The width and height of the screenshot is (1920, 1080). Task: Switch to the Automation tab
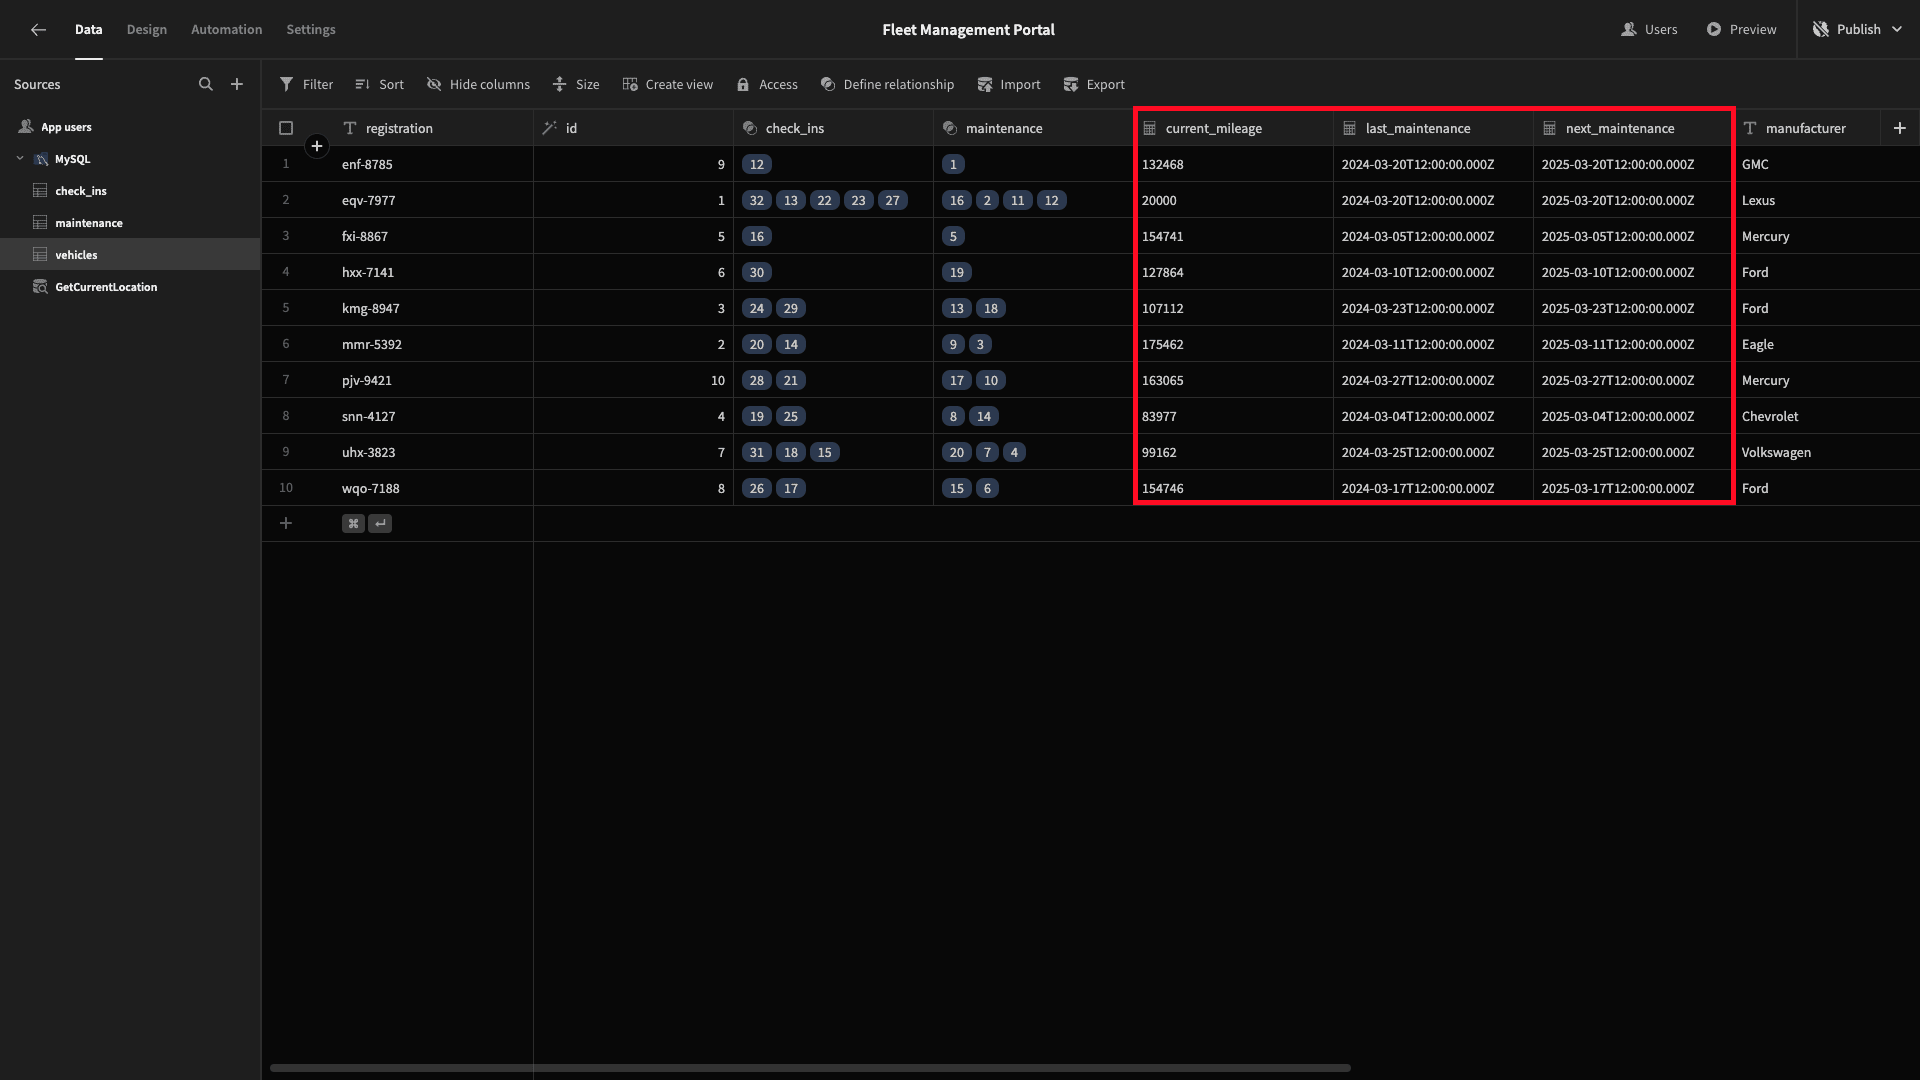coord(227,30)
